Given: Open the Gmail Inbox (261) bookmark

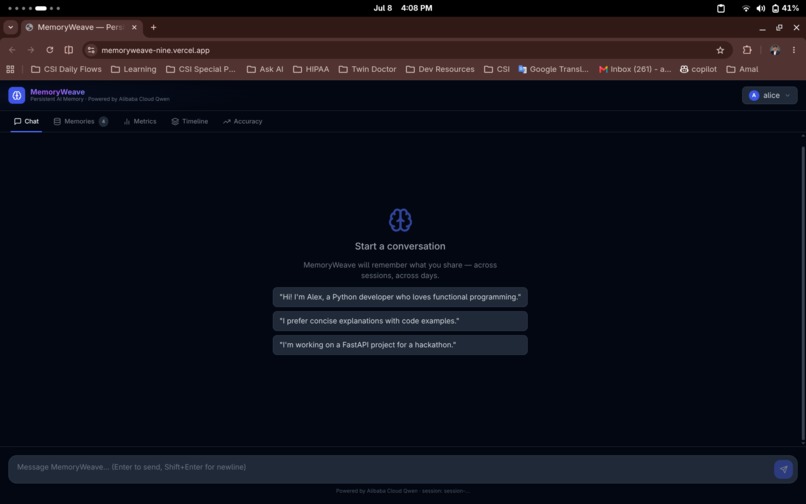Looking at the screenshot, I should tap(635, 69).
